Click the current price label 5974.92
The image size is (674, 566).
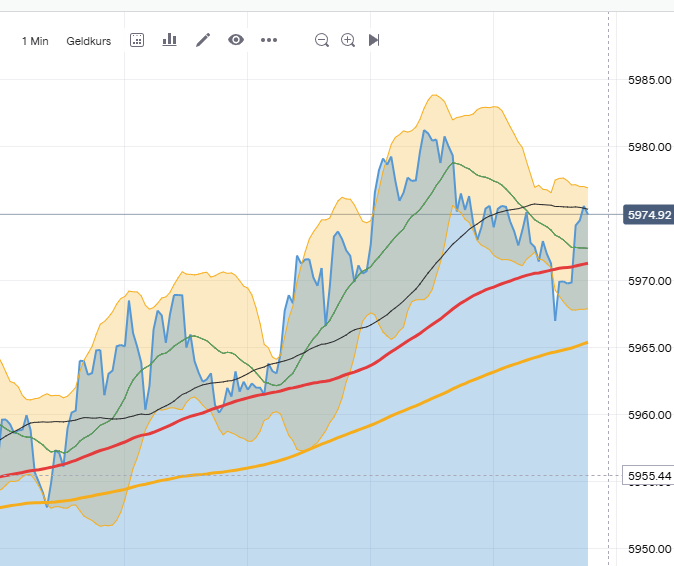coord(649,215)
